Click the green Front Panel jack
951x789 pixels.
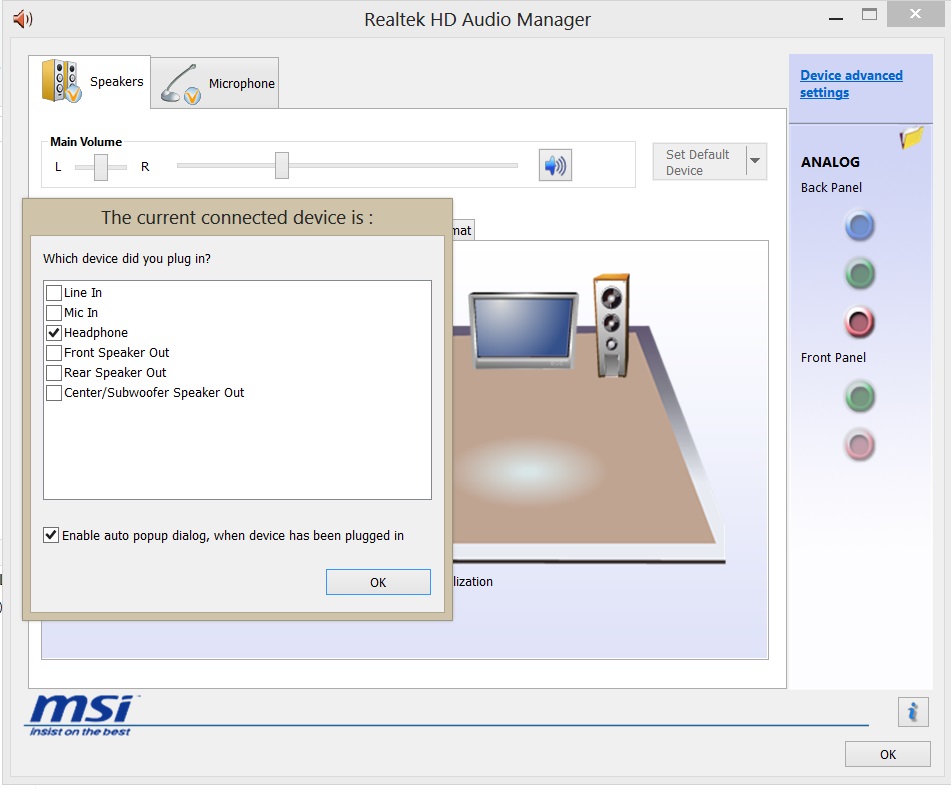tap(859, 397)
